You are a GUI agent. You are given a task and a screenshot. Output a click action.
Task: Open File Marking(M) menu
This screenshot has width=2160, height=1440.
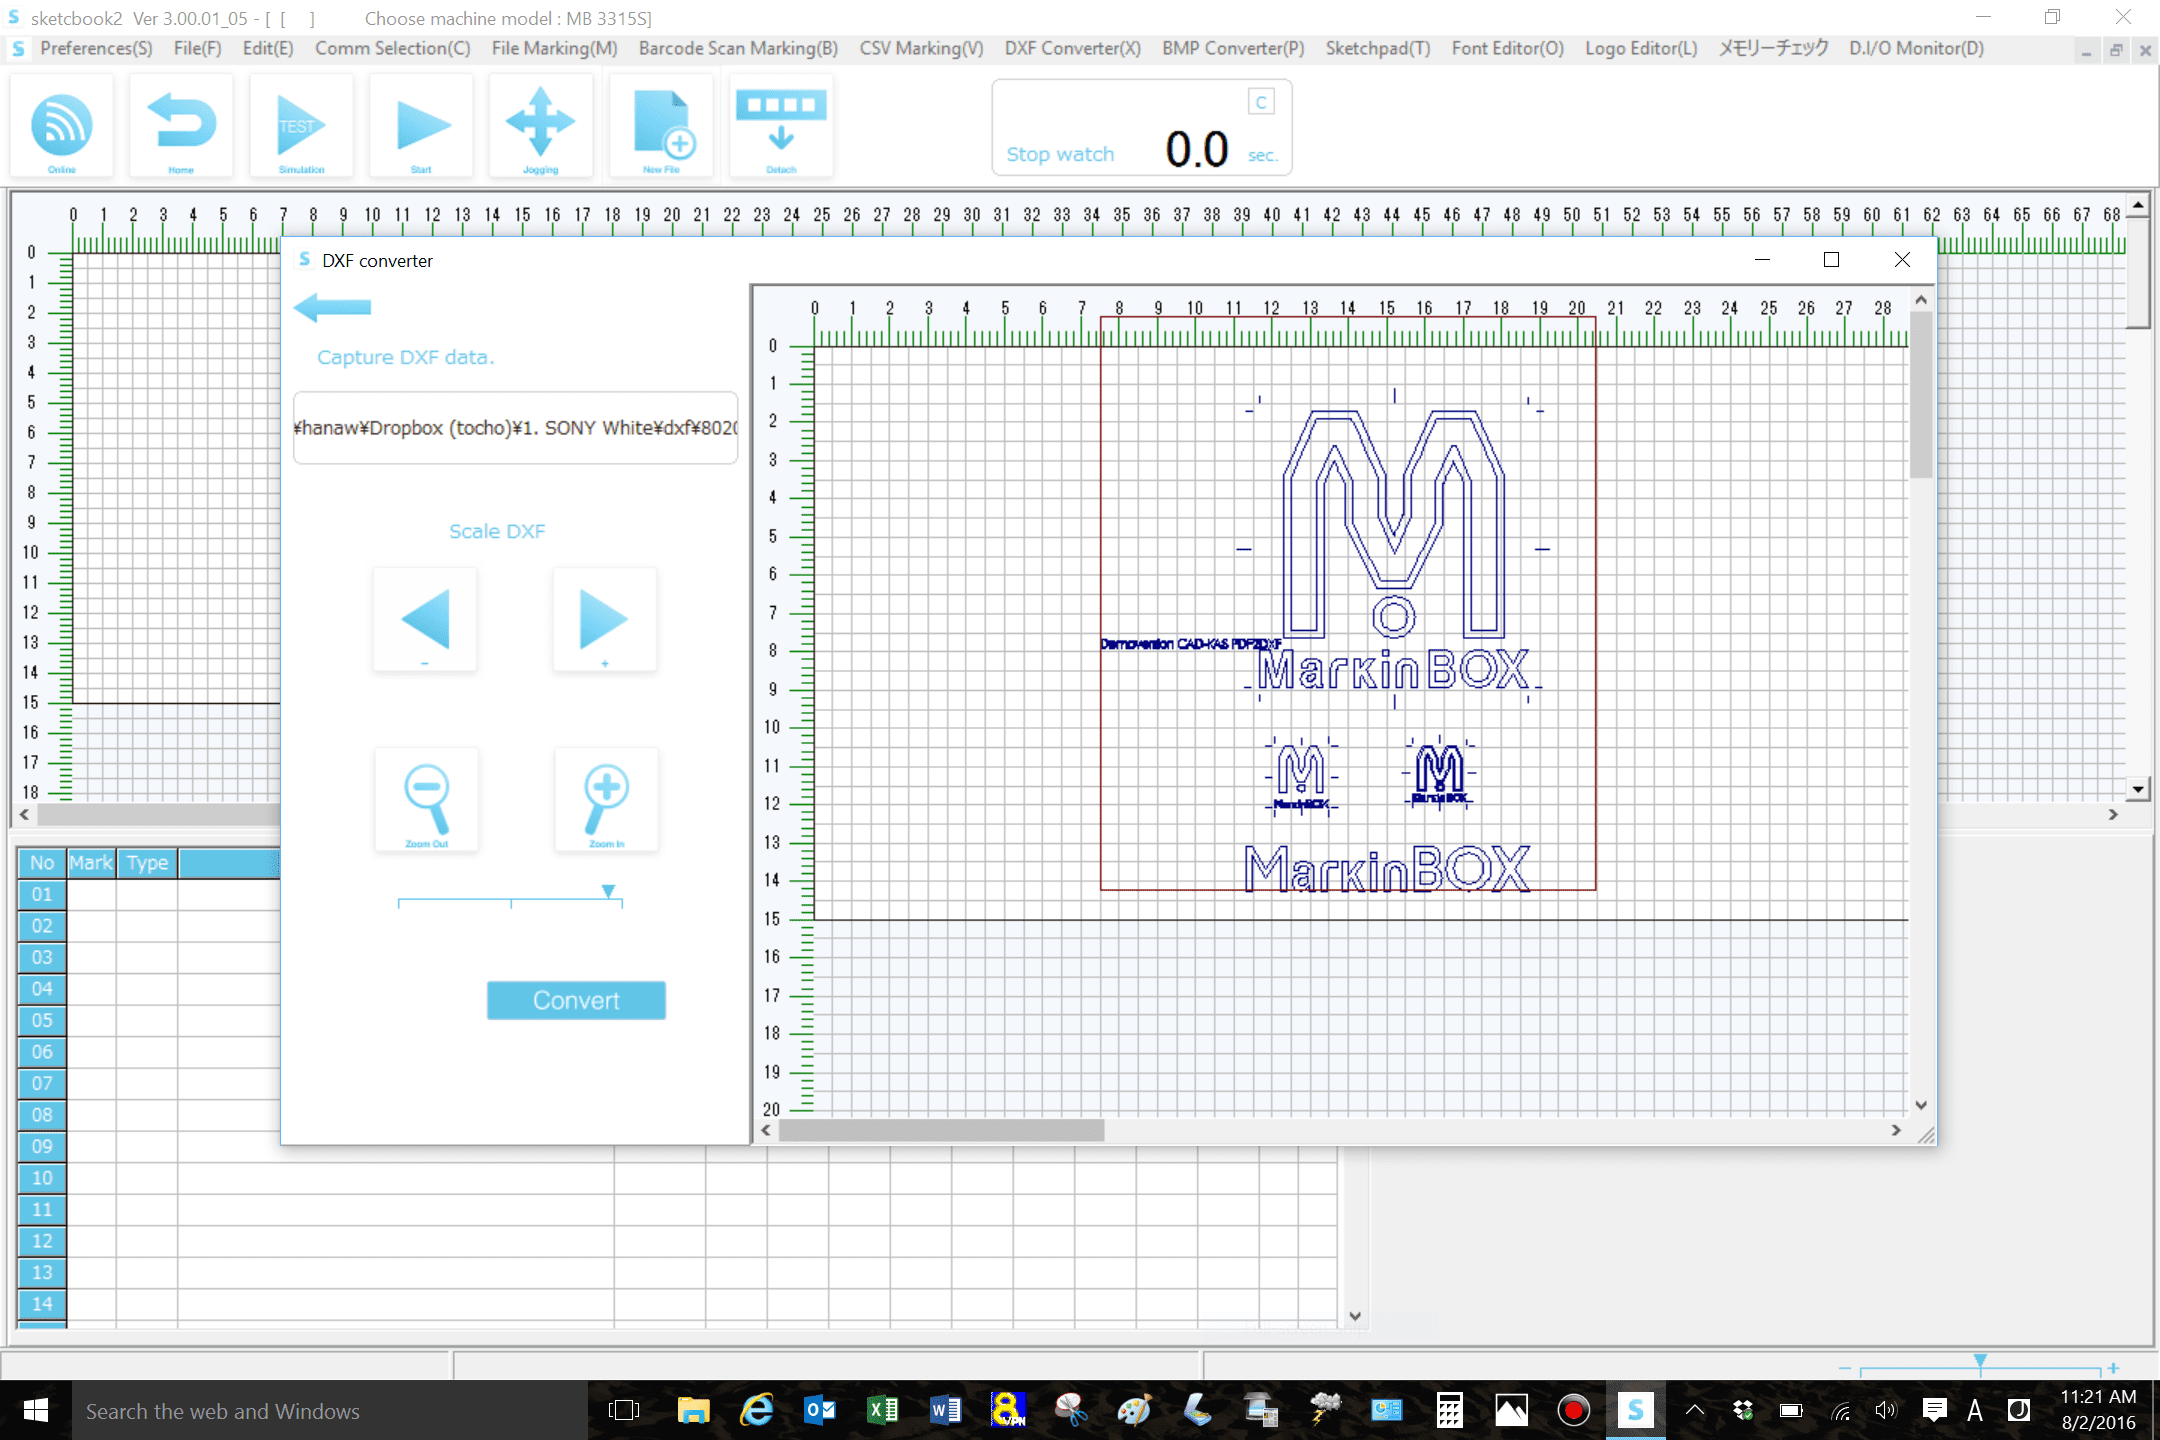pyautogui.click(x=554, y=48)
